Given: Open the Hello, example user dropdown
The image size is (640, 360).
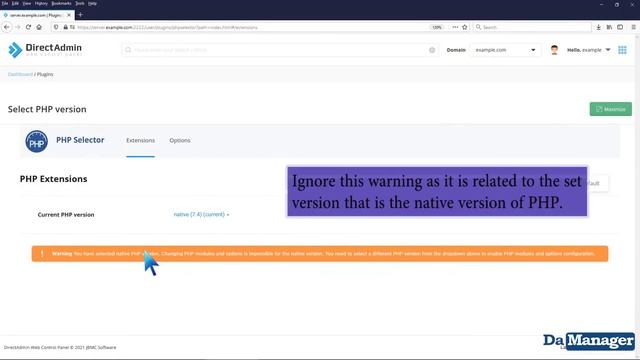Looking at the screenshot, I should (x=588, y=50).
